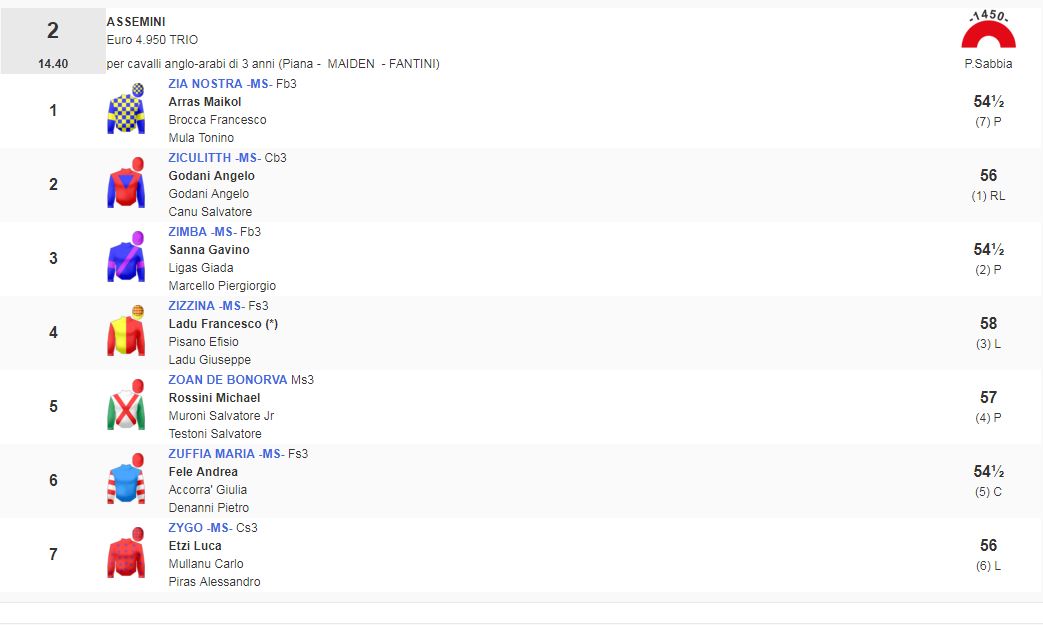The height and width of the screenshot is (625, 1043).
Task: Open the ZIA NOSTRA horse link
Action: point(205,84)
